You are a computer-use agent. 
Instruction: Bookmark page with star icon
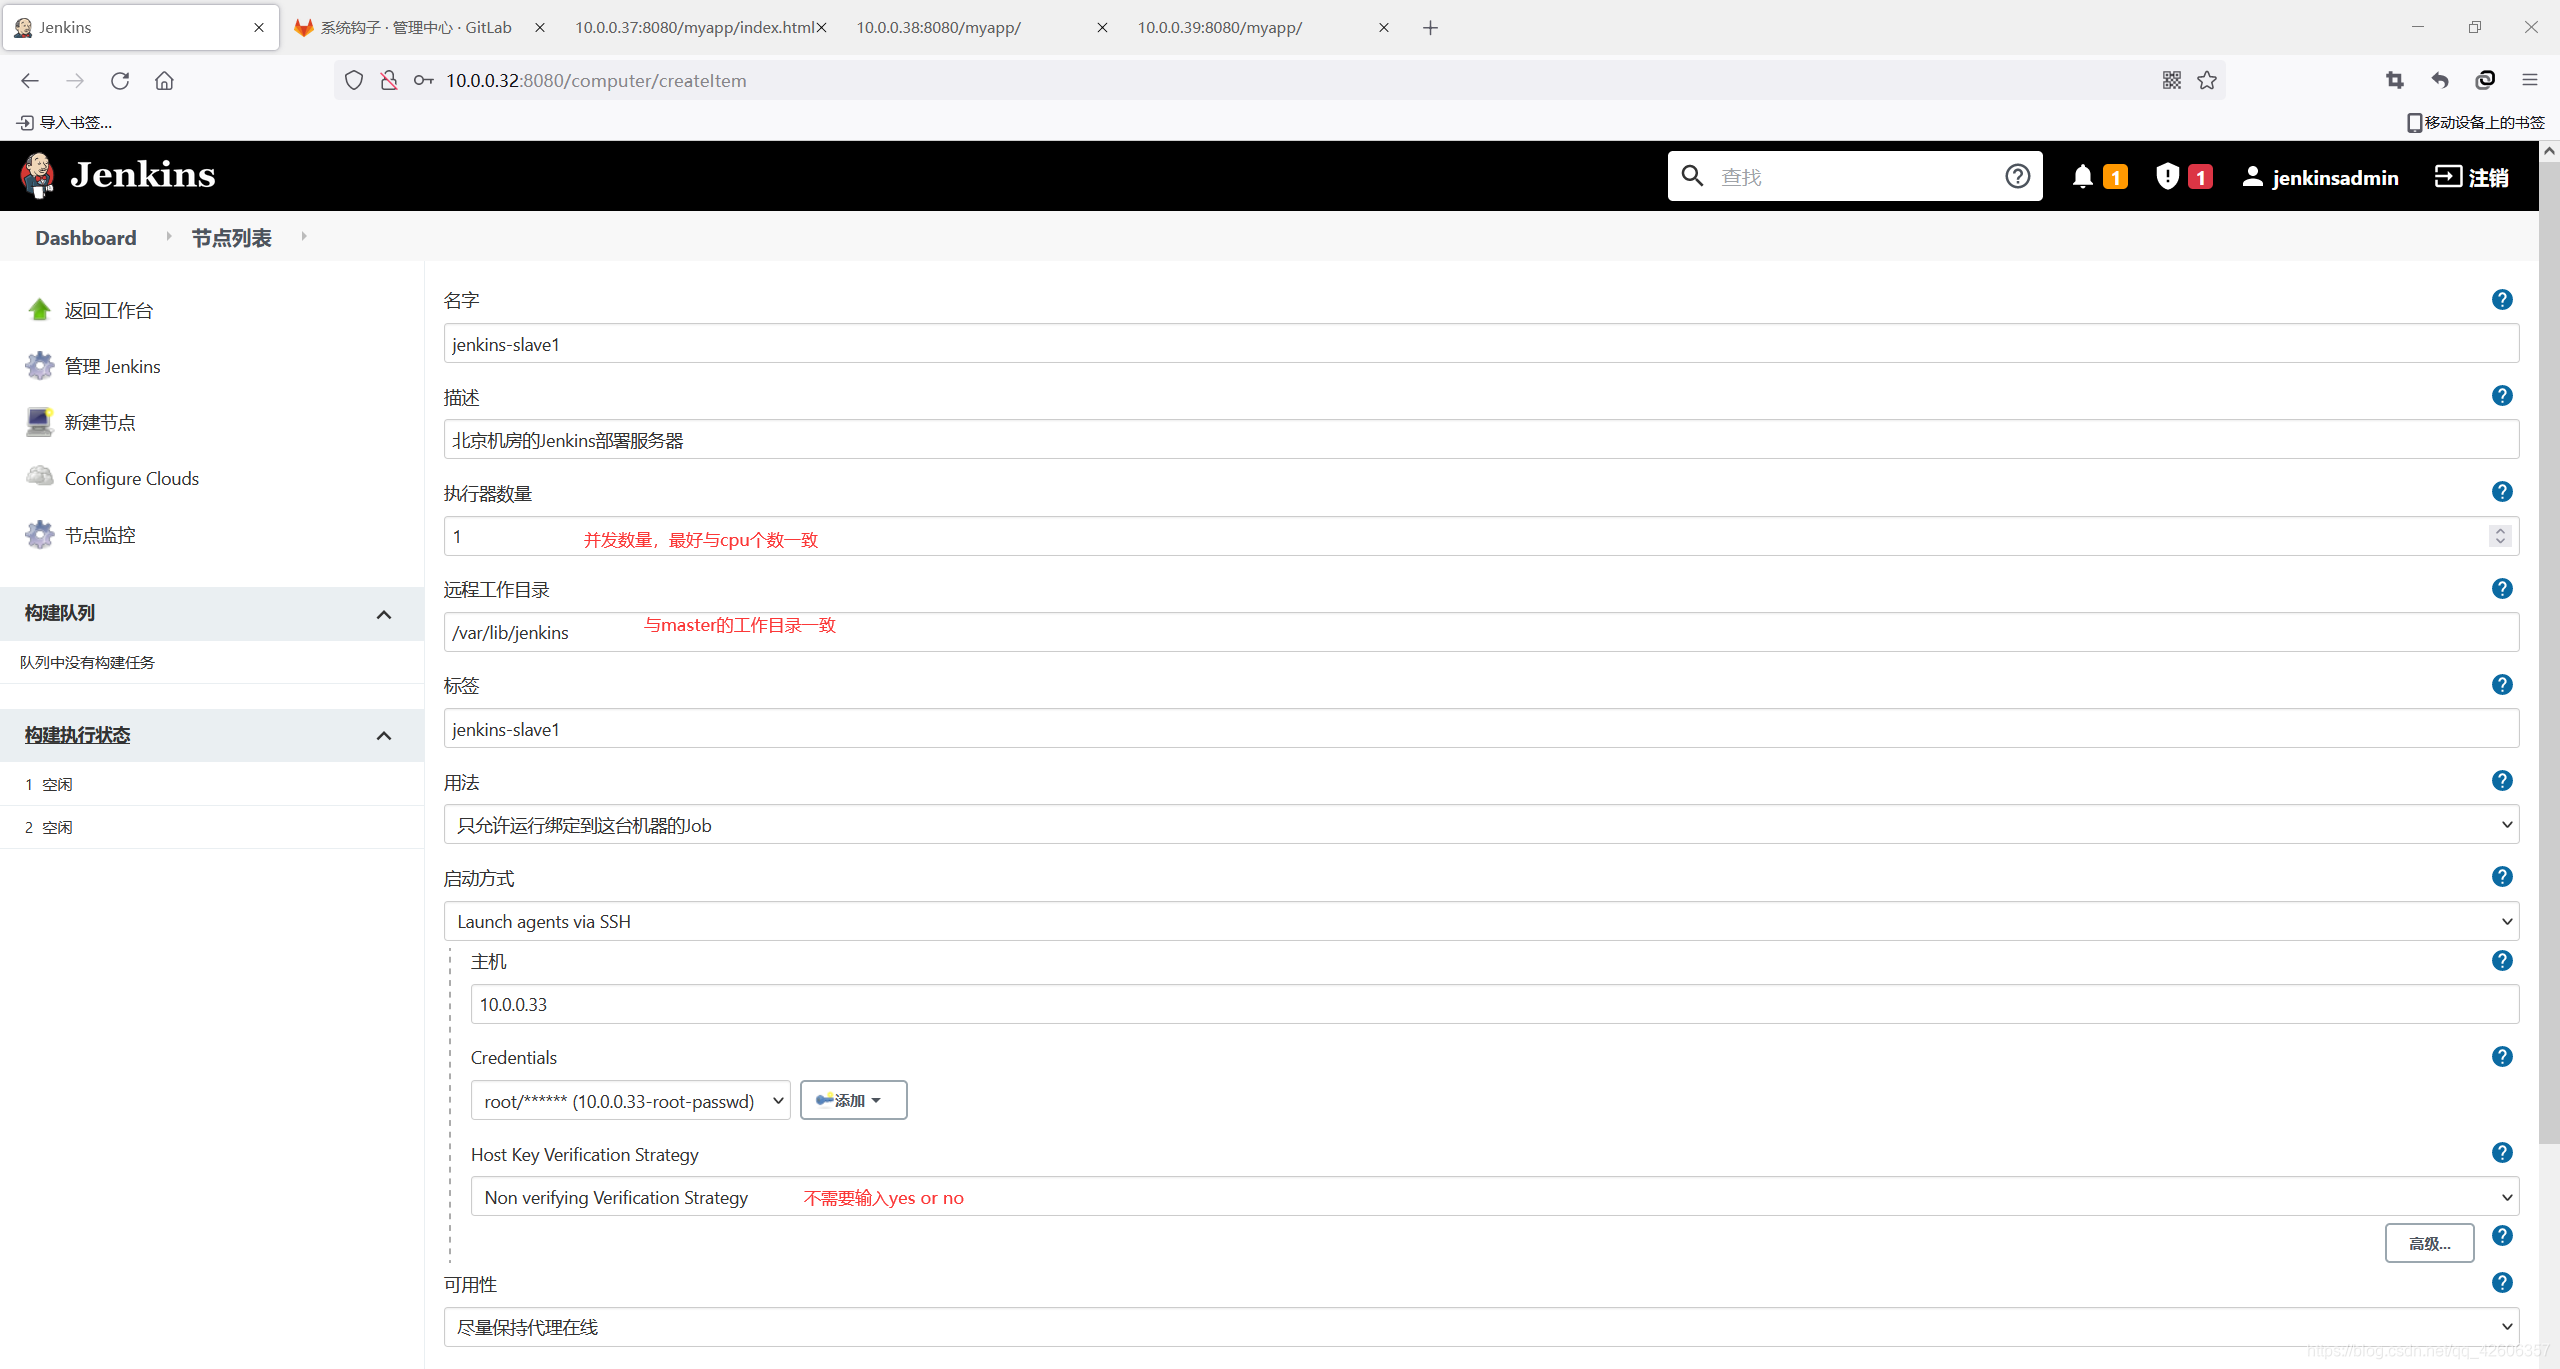click(x=2207, y=81)
